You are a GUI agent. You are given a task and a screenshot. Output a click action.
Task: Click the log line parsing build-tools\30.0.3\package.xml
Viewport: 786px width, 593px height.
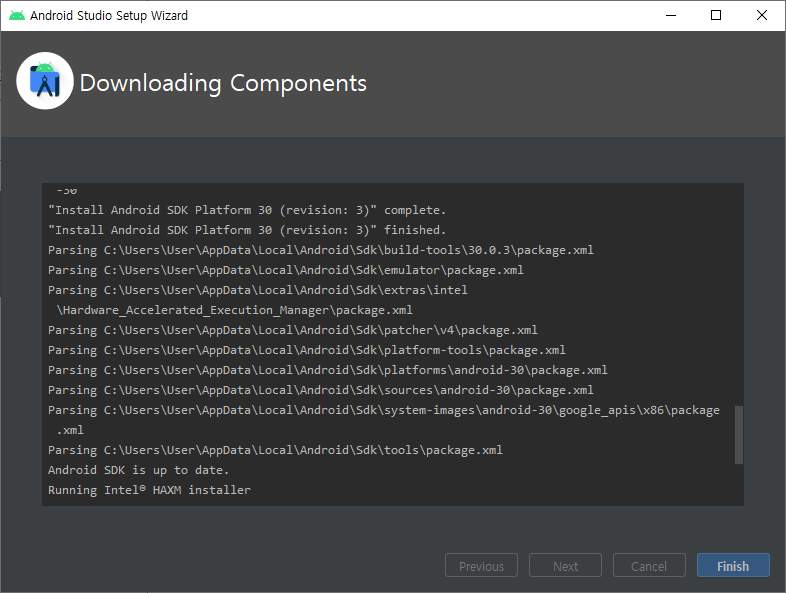coord(321,250)
